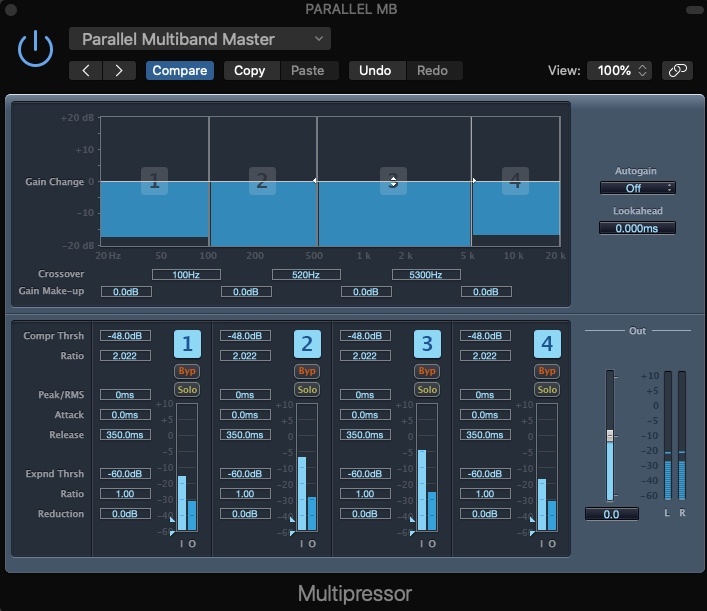Click the 5300Hz crossover field
707x611 pixels.
click(426, 275)
